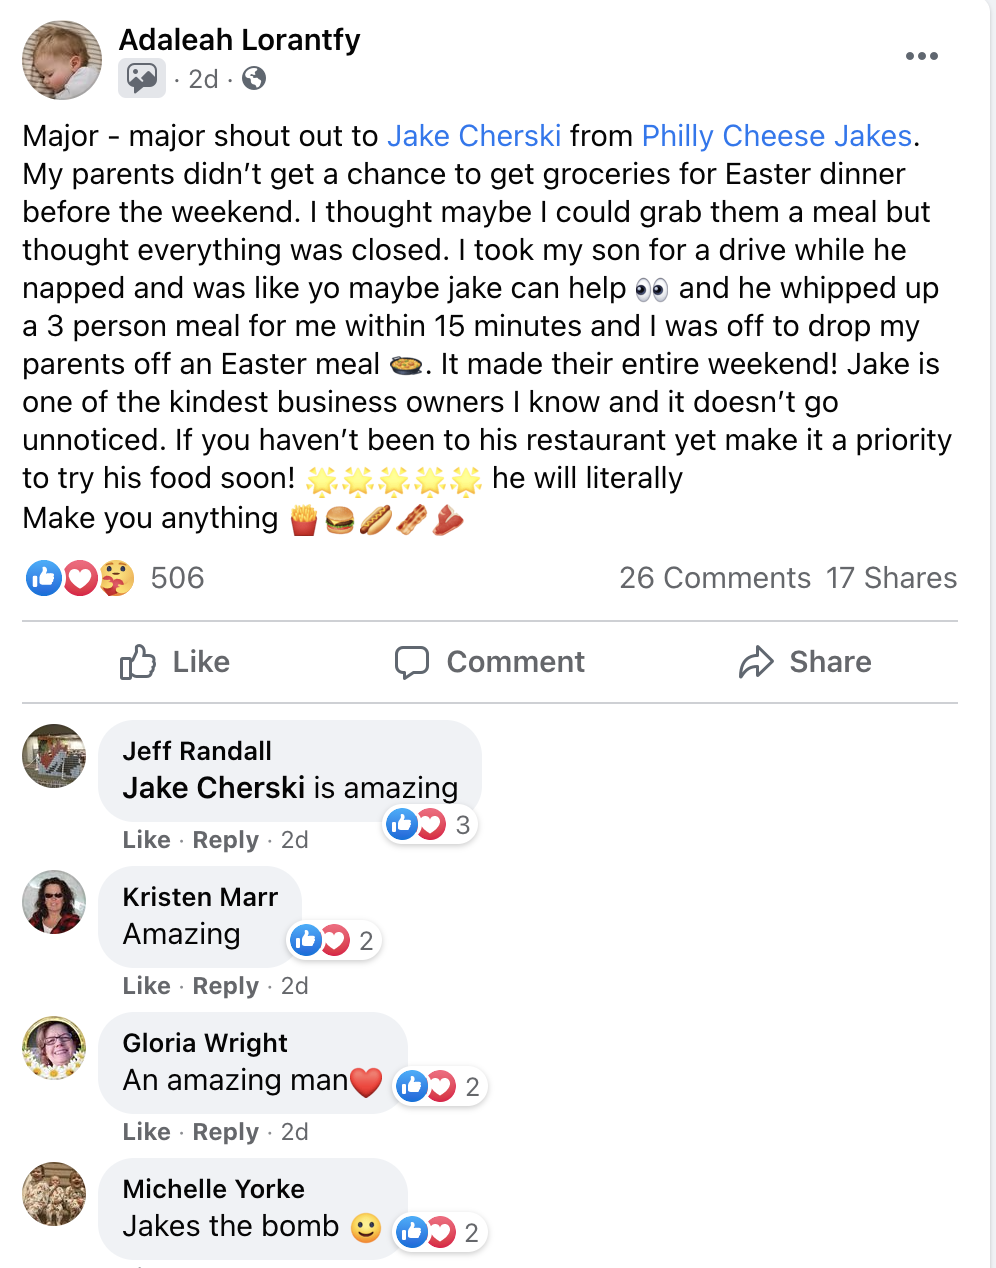Screen dimensions: 996x1268
Task: View the 506 post reactions list
Action: [177, 578]
